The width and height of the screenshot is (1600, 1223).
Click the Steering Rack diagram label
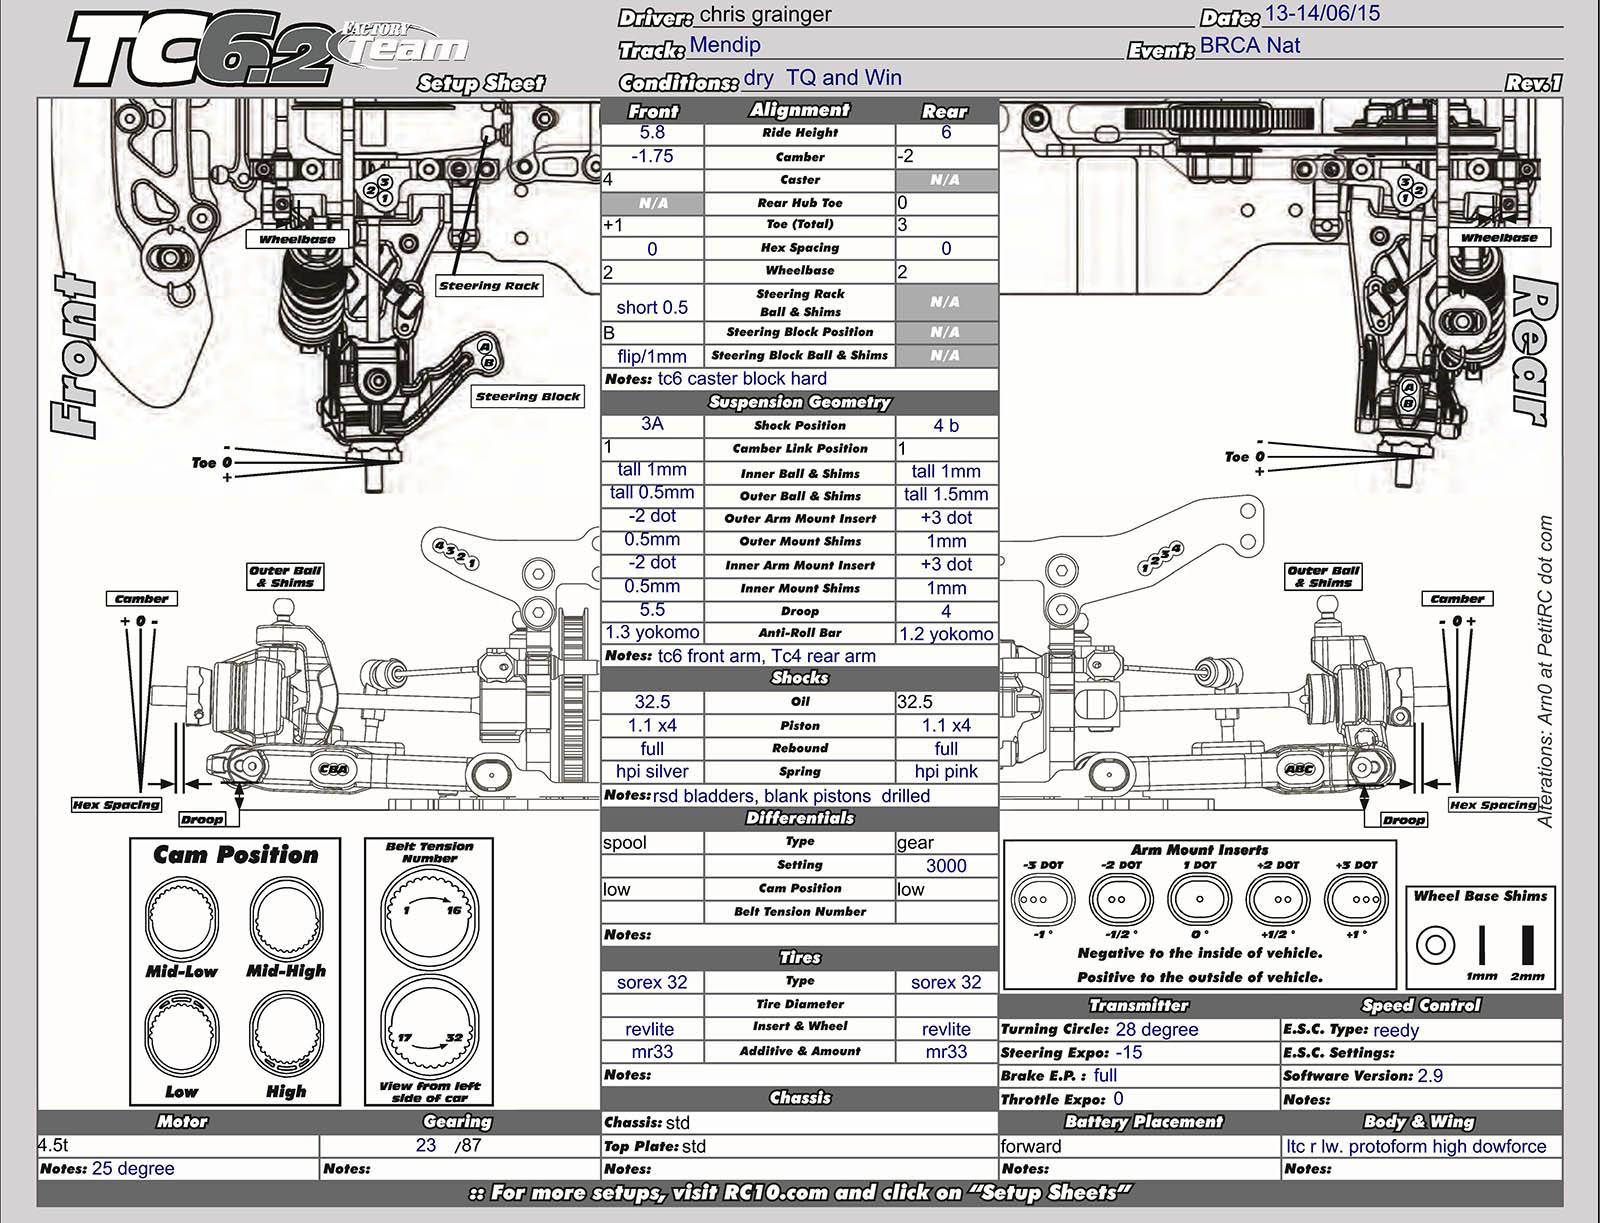pos(489,286)
